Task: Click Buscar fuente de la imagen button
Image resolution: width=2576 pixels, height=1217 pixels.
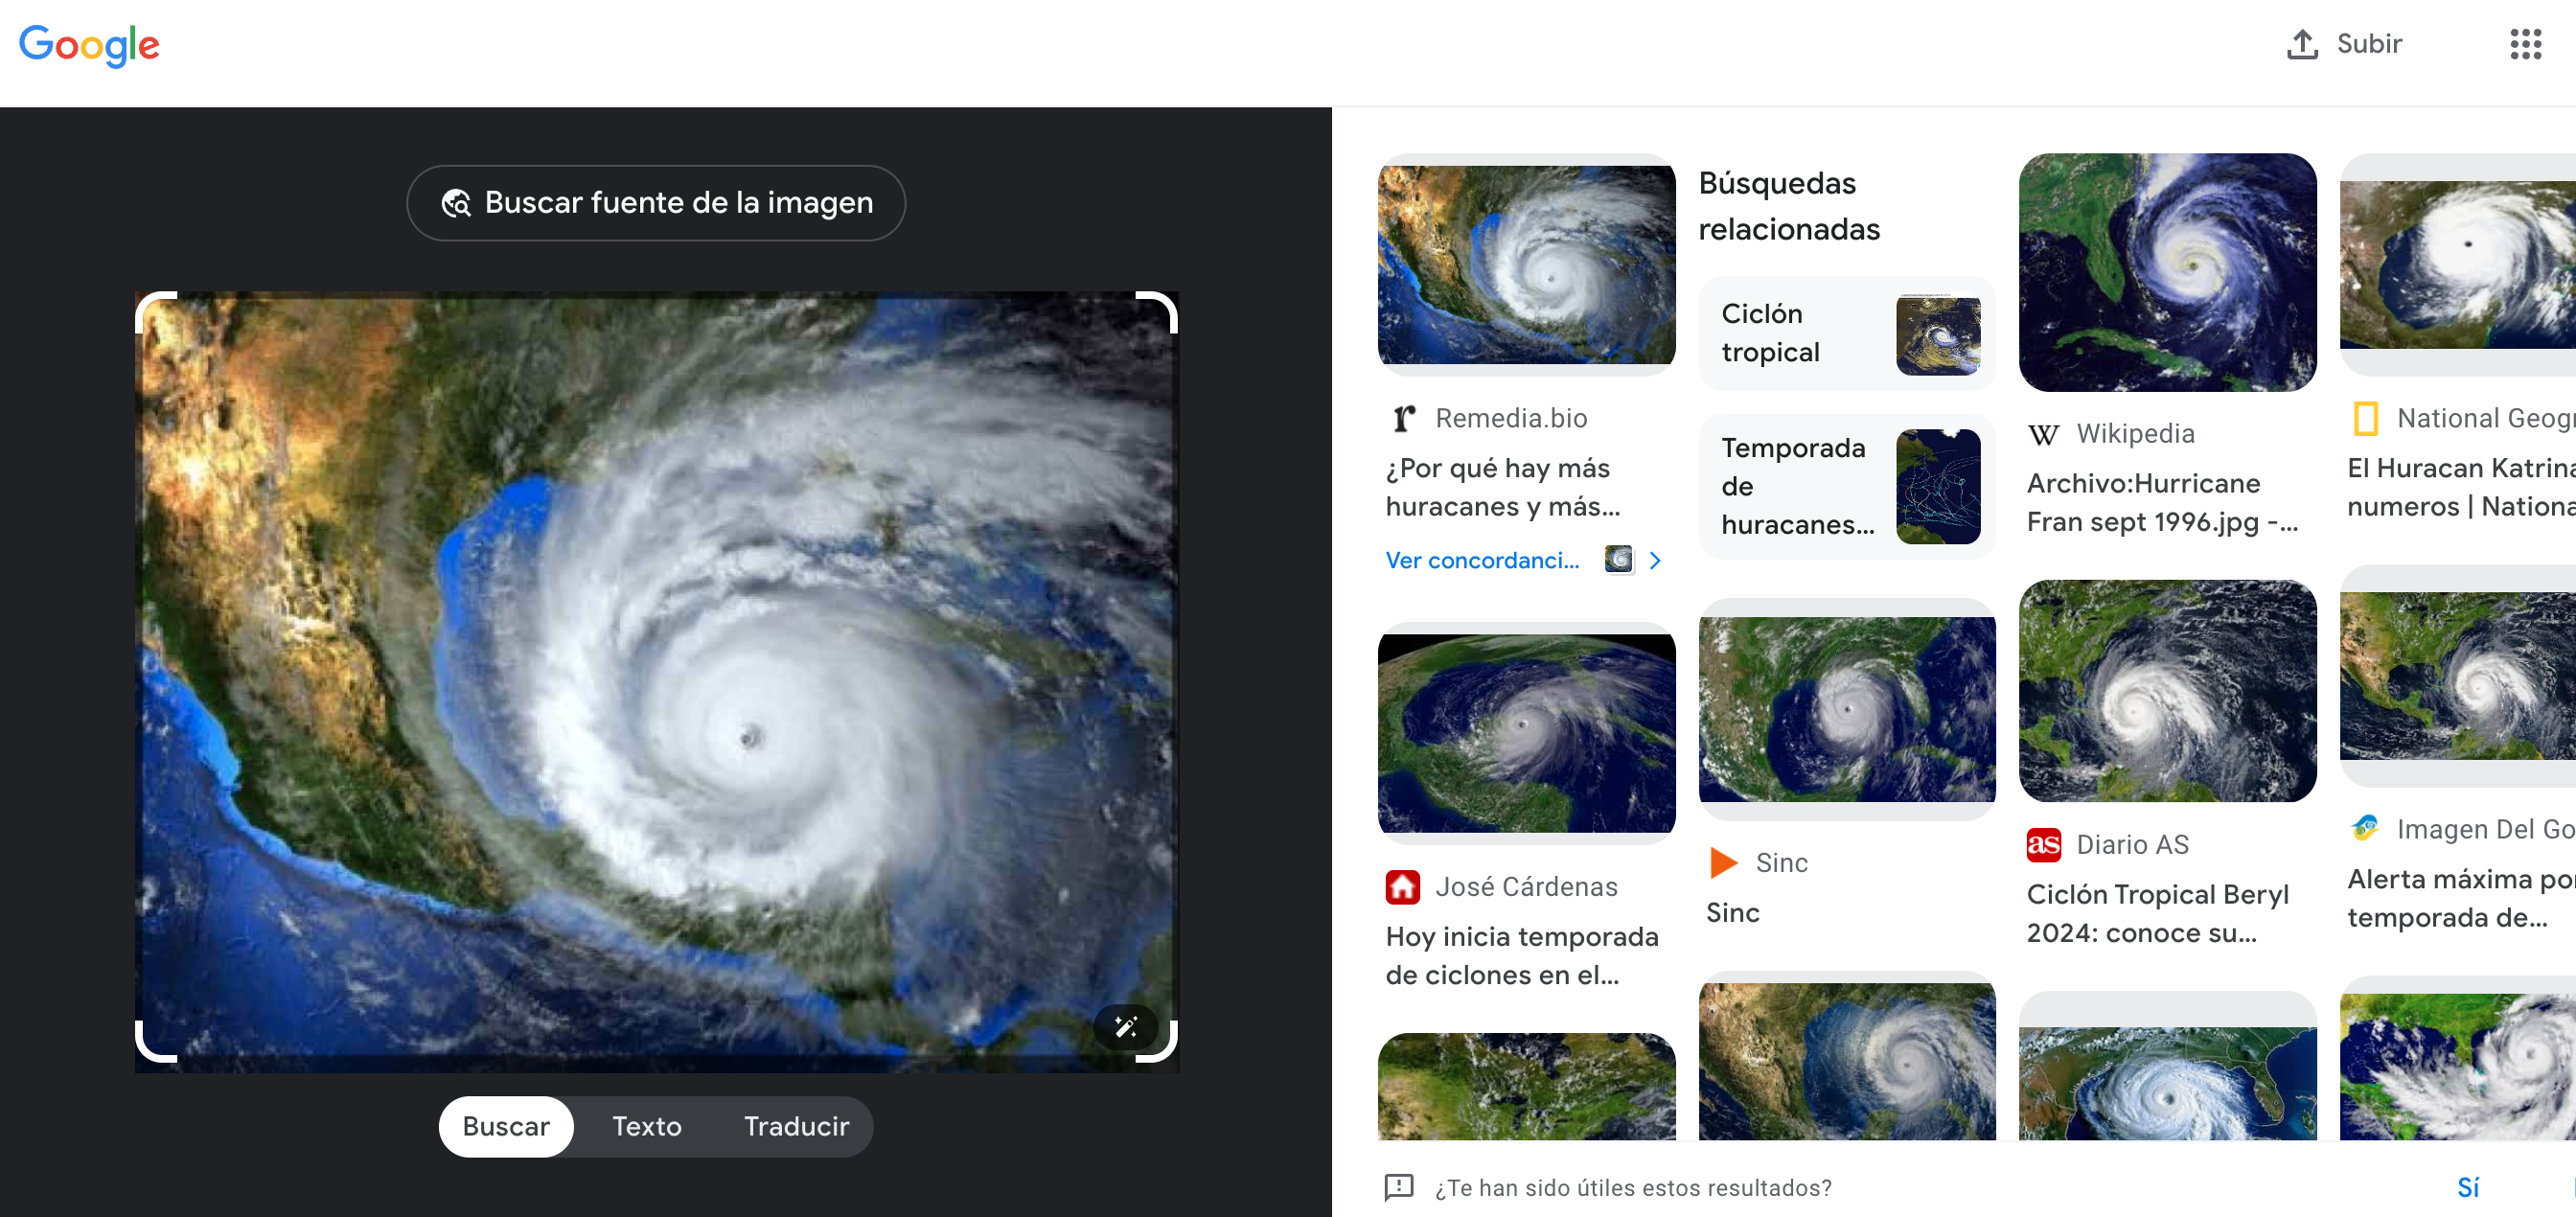Action: [656, 203]
